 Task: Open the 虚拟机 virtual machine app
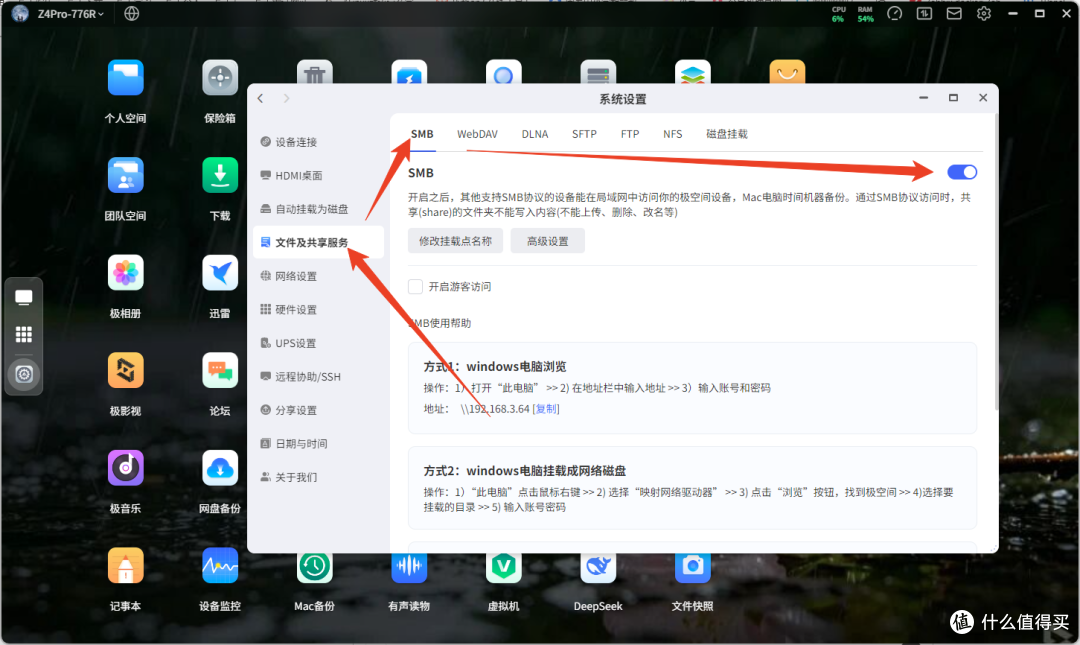point(503,567)
